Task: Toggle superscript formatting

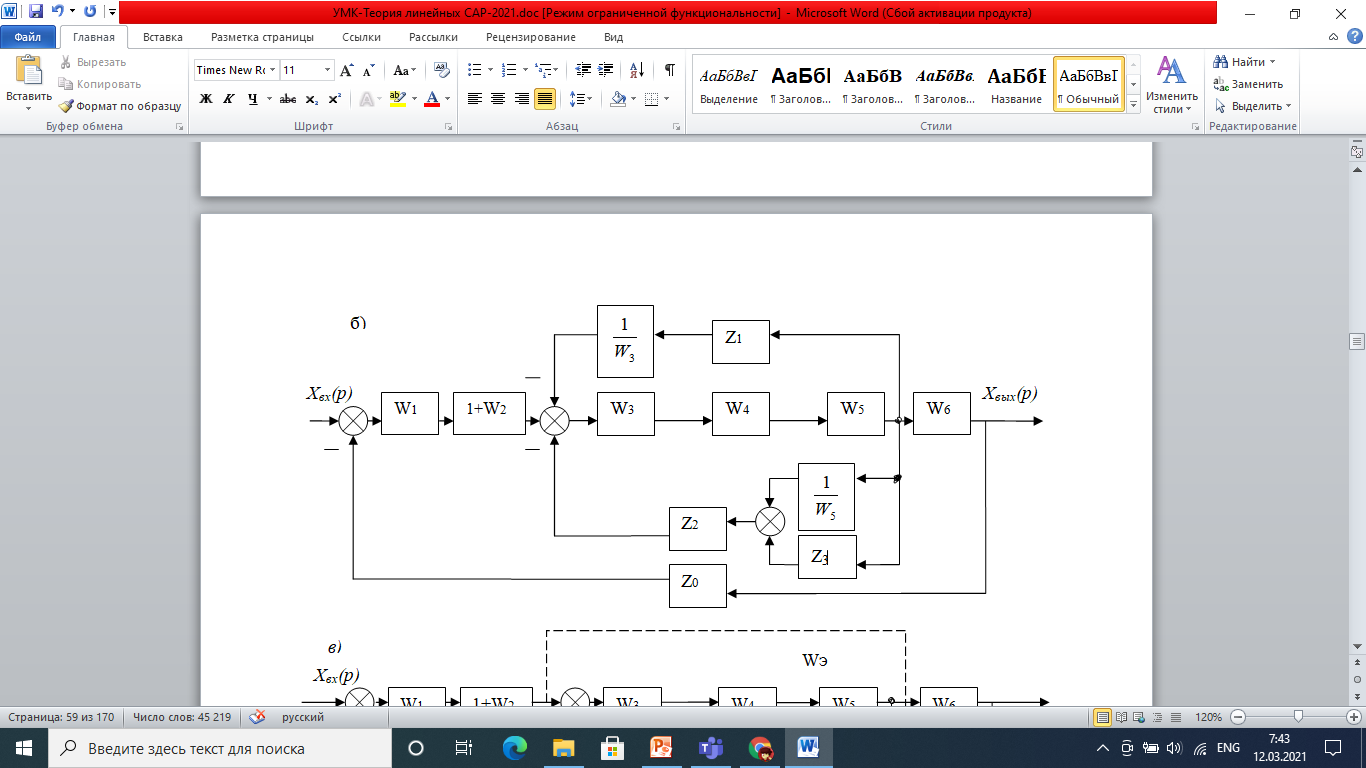Action: [x=335, y=99]
